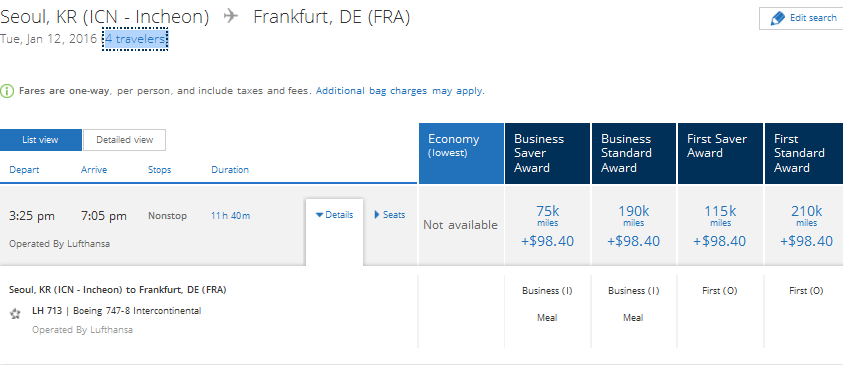843x365 pixels.
Task: Click 'Seoul, KR (ICN - Incheon) to Frankfurt' detail heading
Action: tap(118, 290)
